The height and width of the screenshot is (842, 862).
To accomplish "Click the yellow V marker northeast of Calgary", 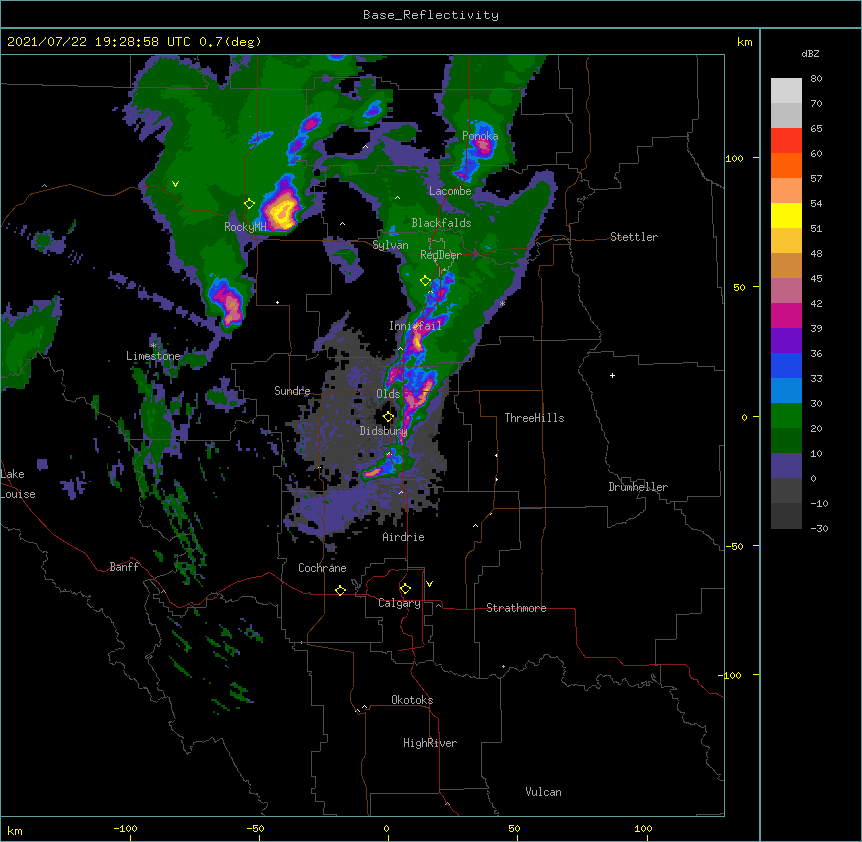I will [x=429, y=584].
